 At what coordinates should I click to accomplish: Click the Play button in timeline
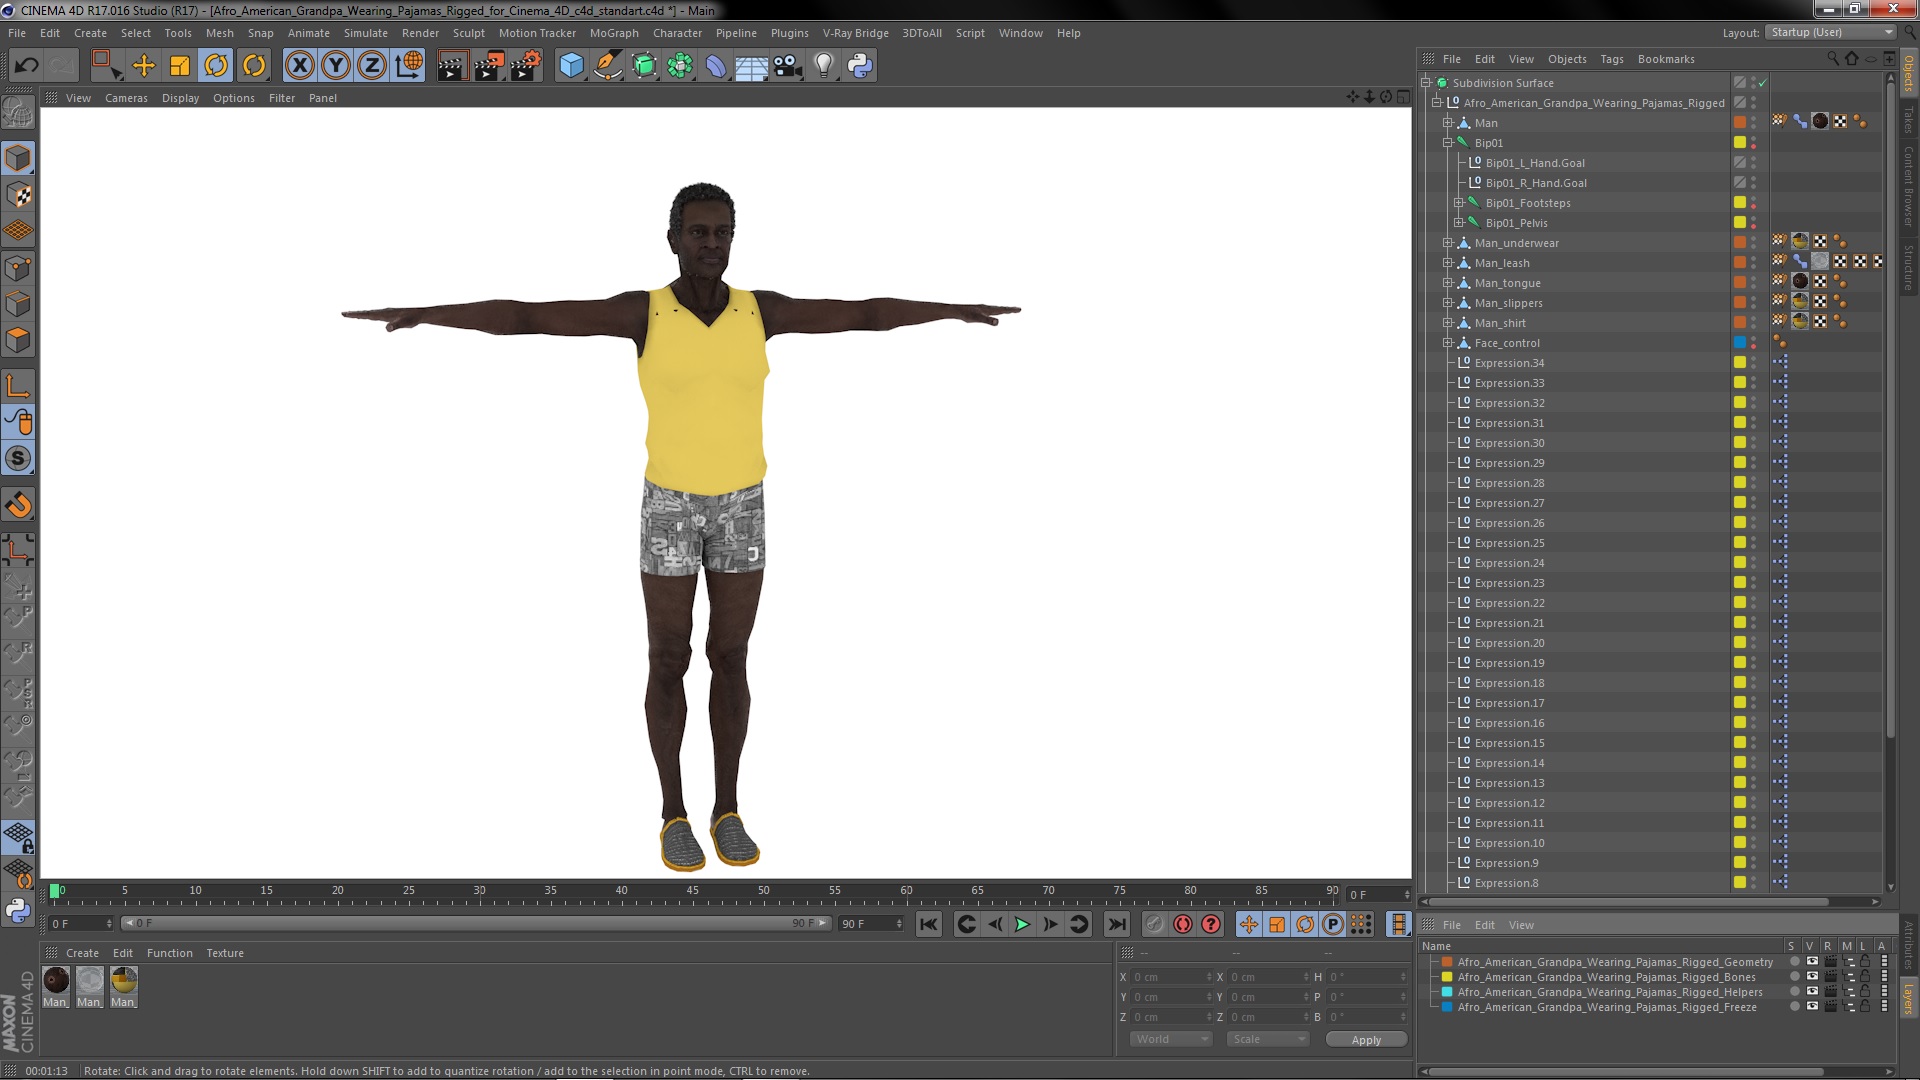(1022, 923)
